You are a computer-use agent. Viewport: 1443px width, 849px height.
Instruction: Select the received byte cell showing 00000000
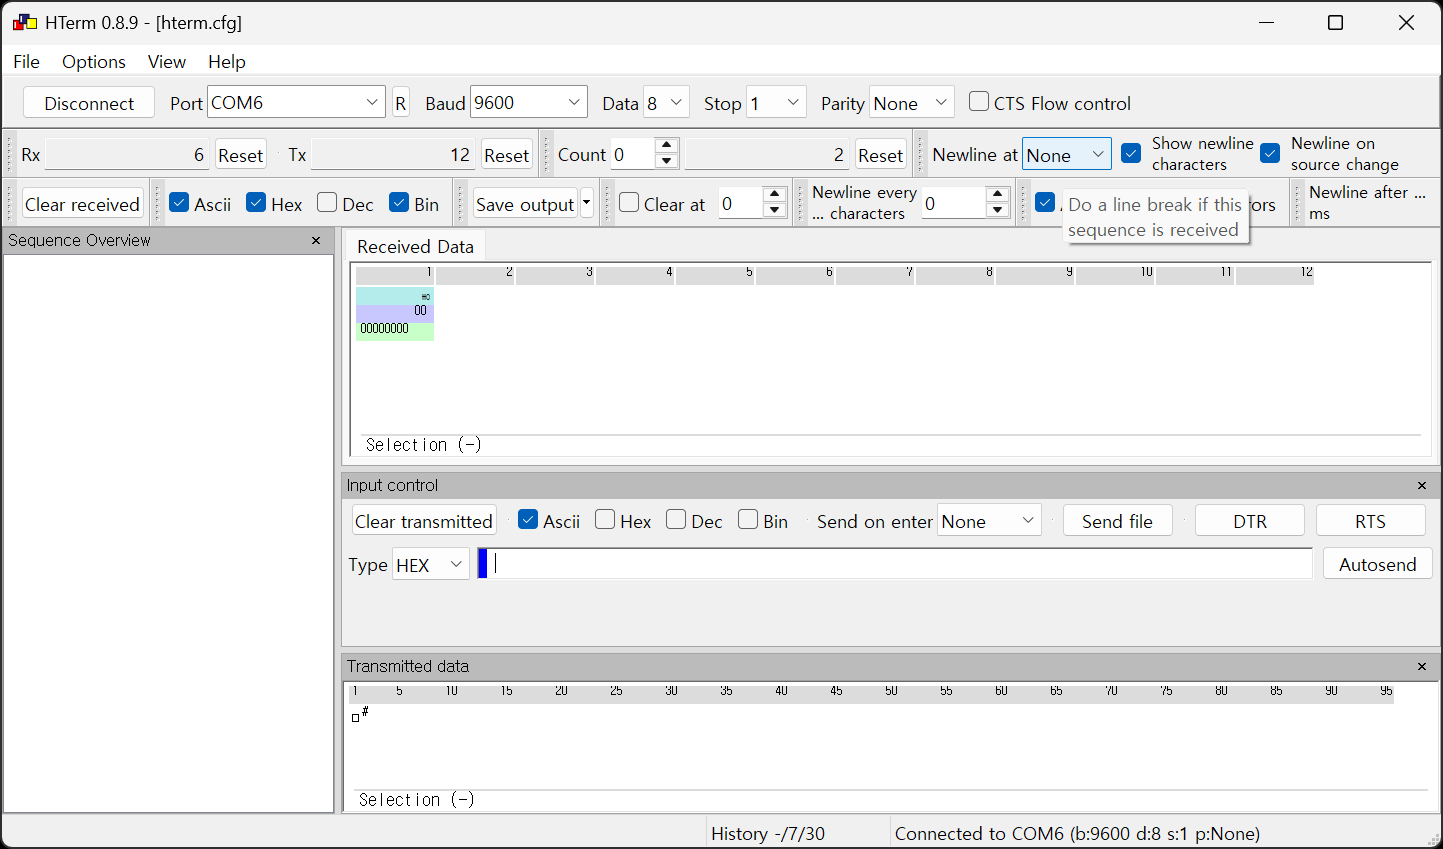point(395,330)
